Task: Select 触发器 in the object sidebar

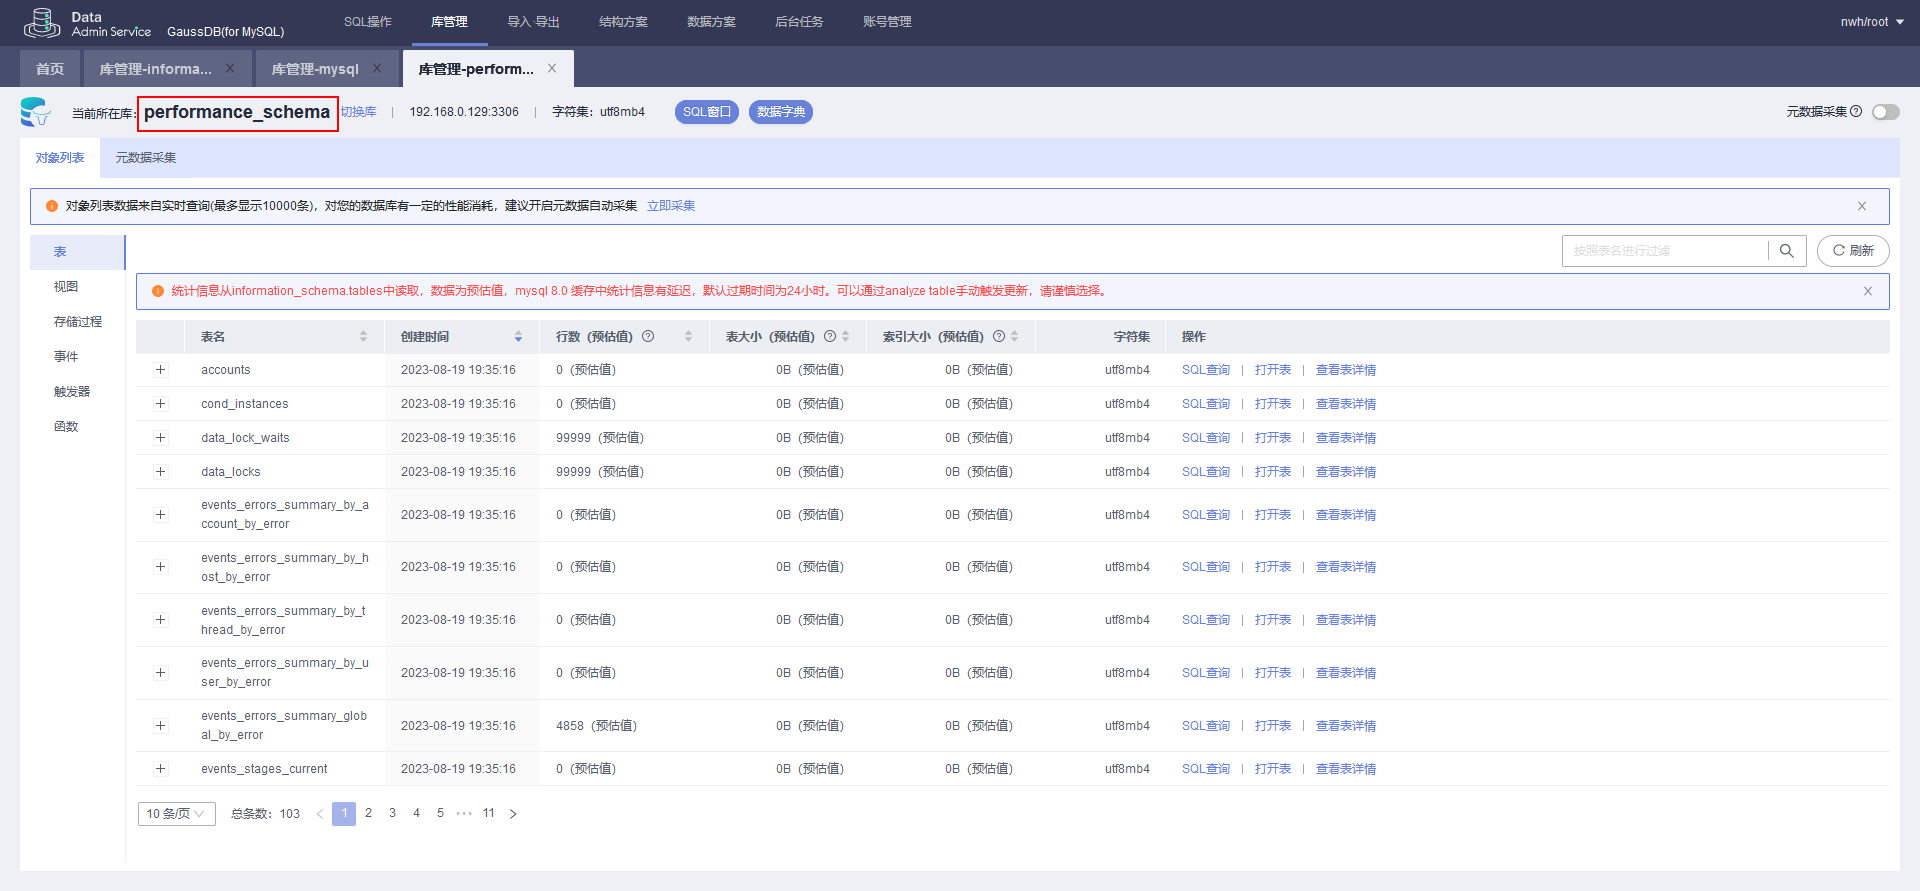Action: (72, 392)
